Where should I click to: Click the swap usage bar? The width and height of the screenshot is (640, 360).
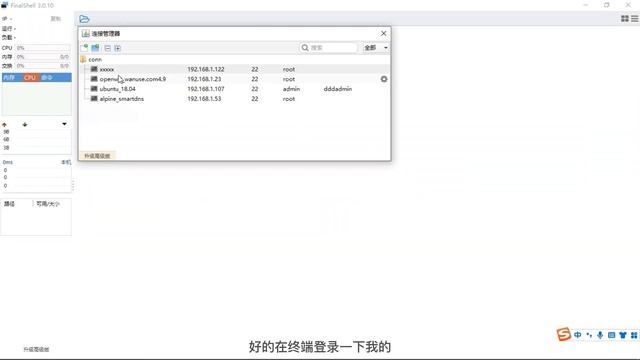pyautogui.click(x=43, y=66)
